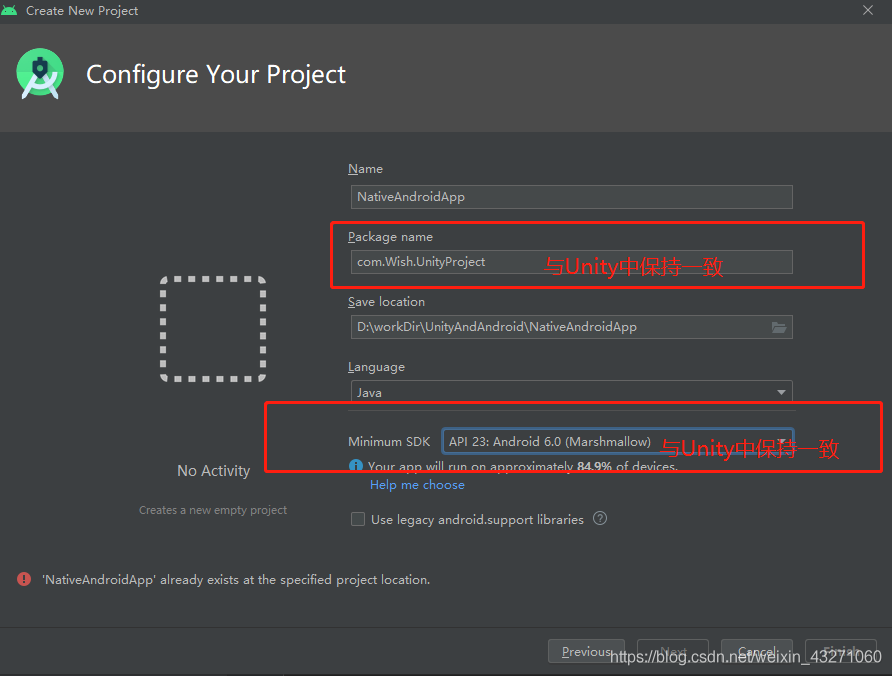Click the Name input field
This screenshot has width=892, height=676.
tap(571, 197)
